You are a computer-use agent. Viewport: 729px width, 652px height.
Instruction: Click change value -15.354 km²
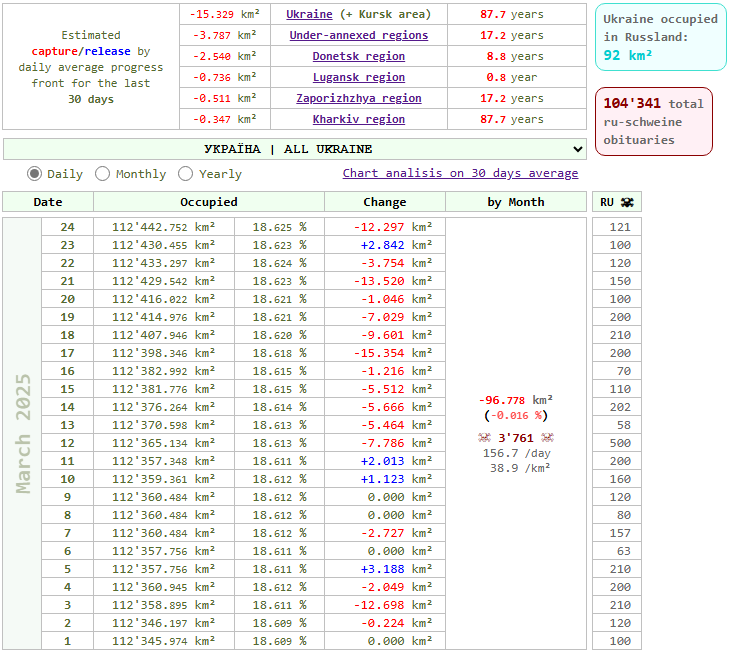coord(393,353)
